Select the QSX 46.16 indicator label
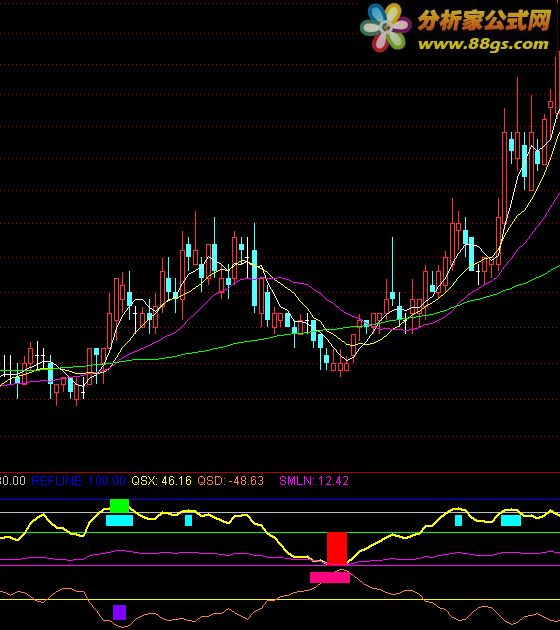 click(x=161, y=481)
